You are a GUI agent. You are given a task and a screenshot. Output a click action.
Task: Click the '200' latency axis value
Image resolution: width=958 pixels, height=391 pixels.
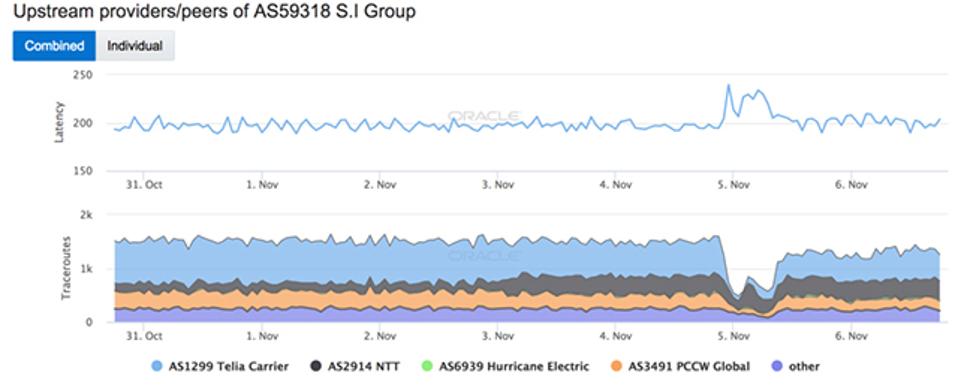click(x=82, y=123)
